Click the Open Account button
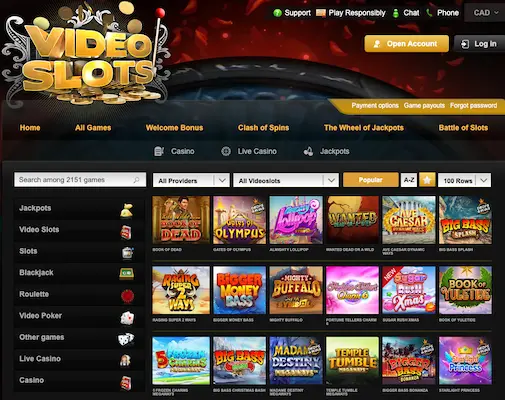 (x=406, y=44)
